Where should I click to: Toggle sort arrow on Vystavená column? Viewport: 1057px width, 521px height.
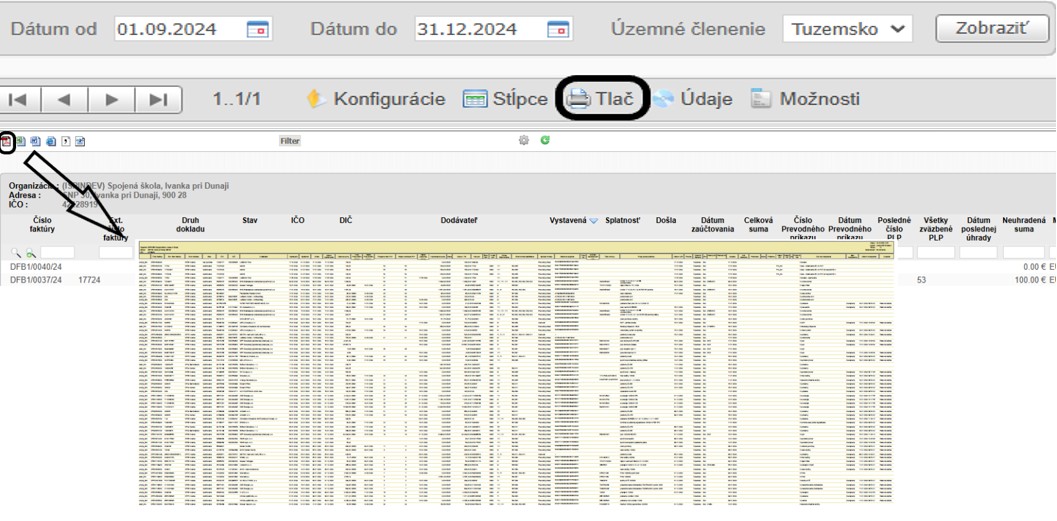click(x=594, y=220)
